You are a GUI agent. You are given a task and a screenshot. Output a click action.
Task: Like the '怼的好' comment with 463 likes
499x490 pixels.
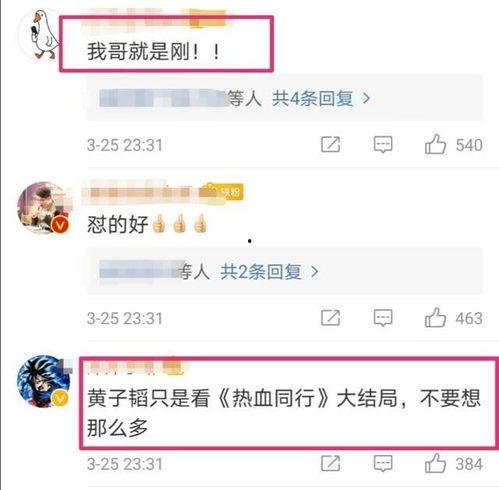(435, 318)
